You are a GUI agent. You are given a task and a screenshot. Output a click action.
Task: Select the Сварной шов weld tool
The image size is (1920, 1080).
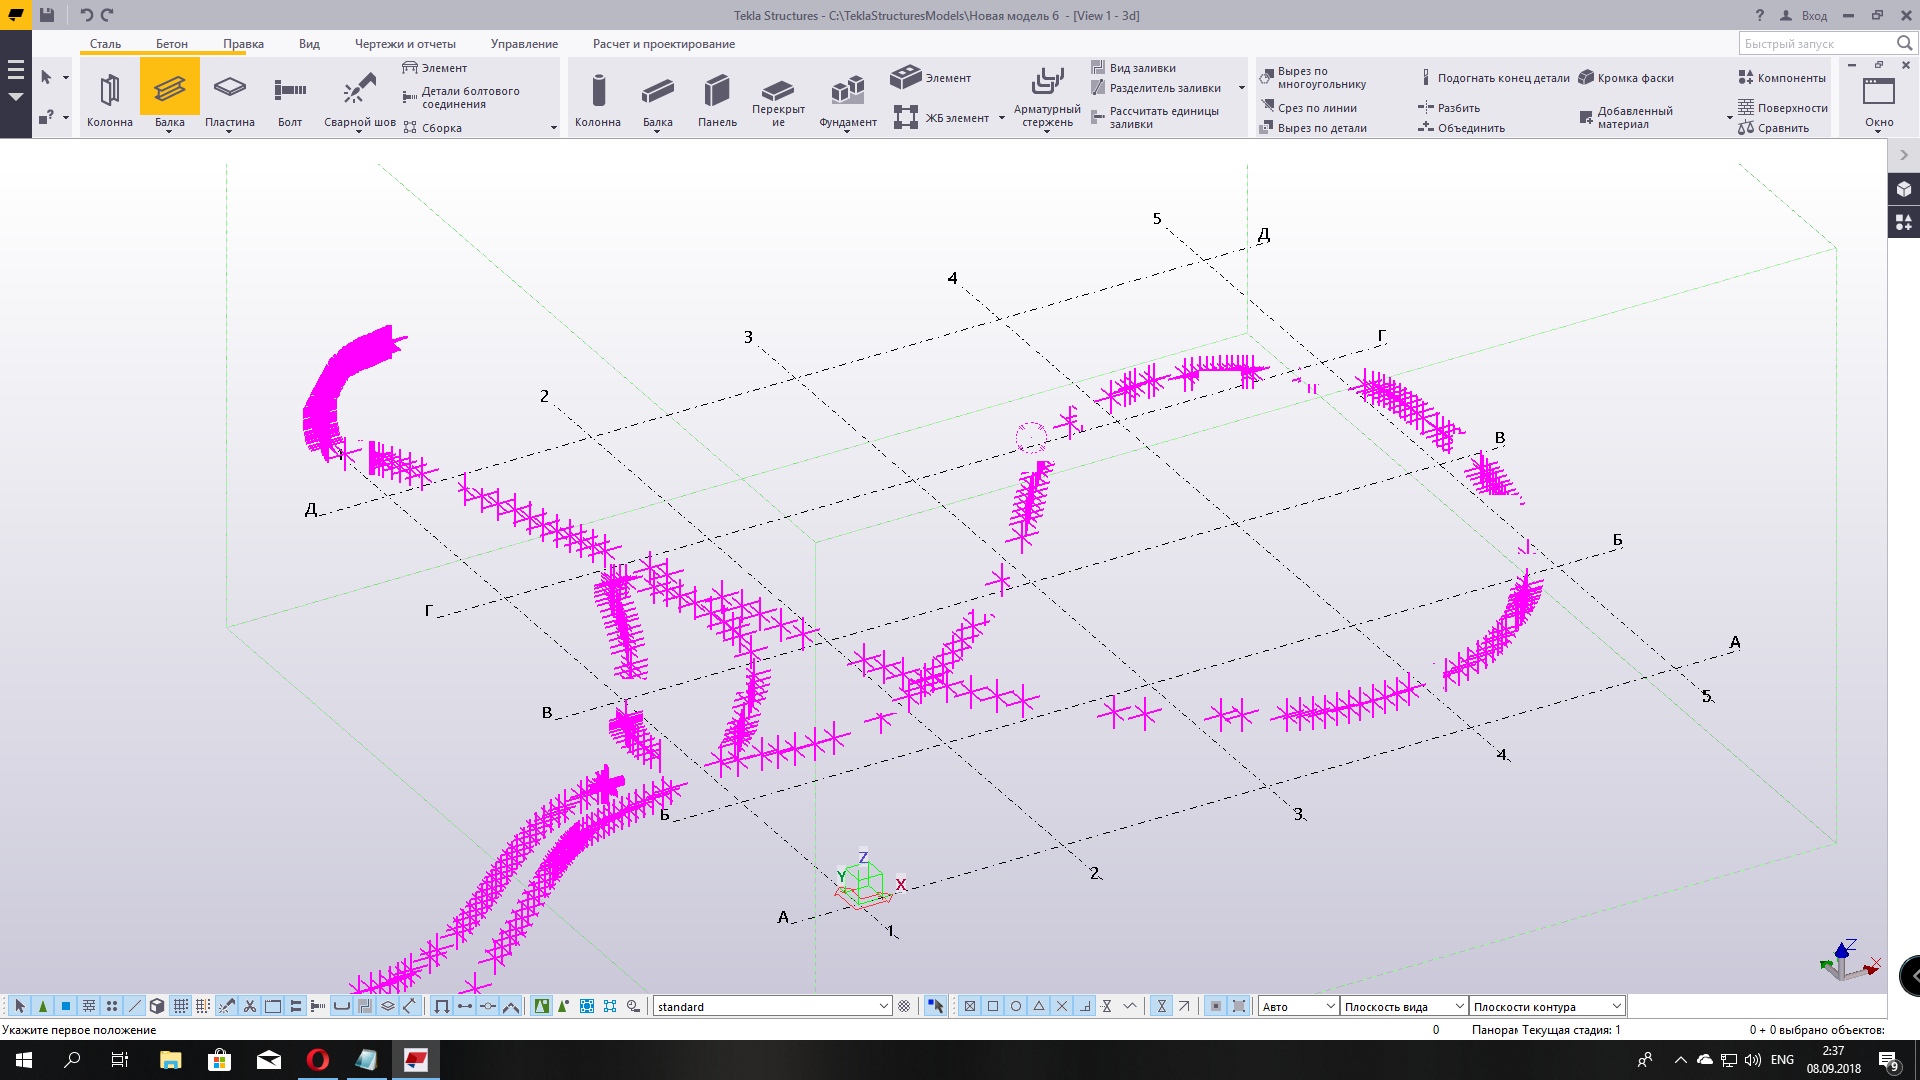click(359, 97)
